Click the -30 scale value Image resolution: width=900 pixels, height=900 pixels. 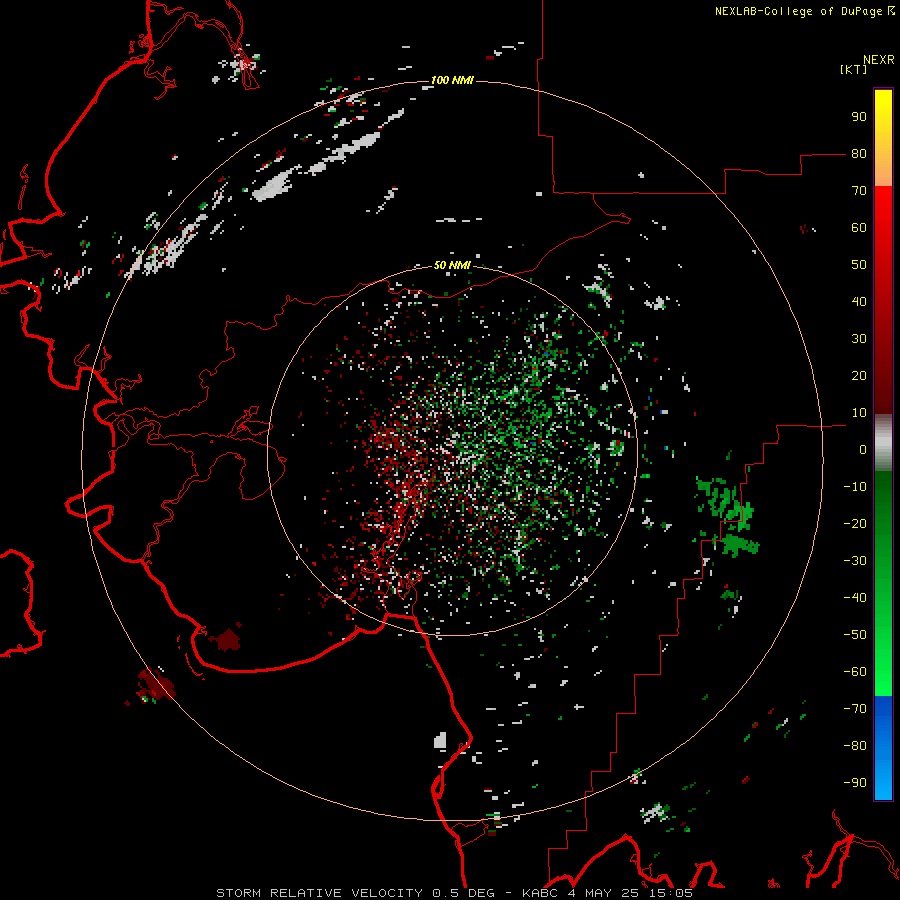click(855, 561)
